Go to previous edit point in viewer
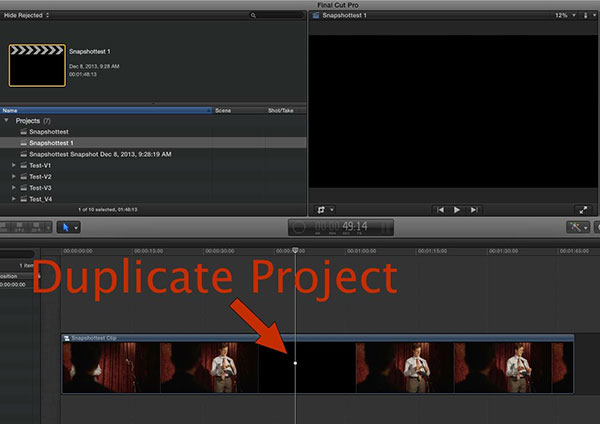The image size is (600, 424). pos(440,210)
